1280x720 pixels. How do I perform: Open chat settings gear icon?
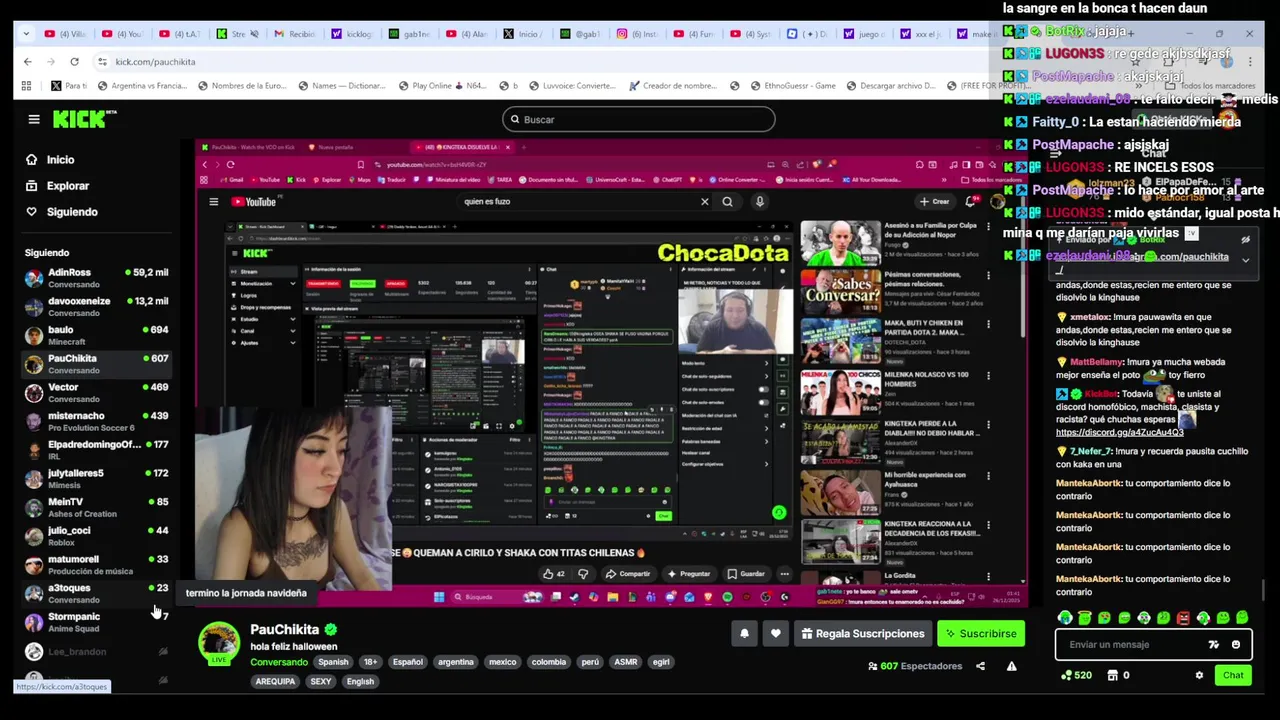1199,675
